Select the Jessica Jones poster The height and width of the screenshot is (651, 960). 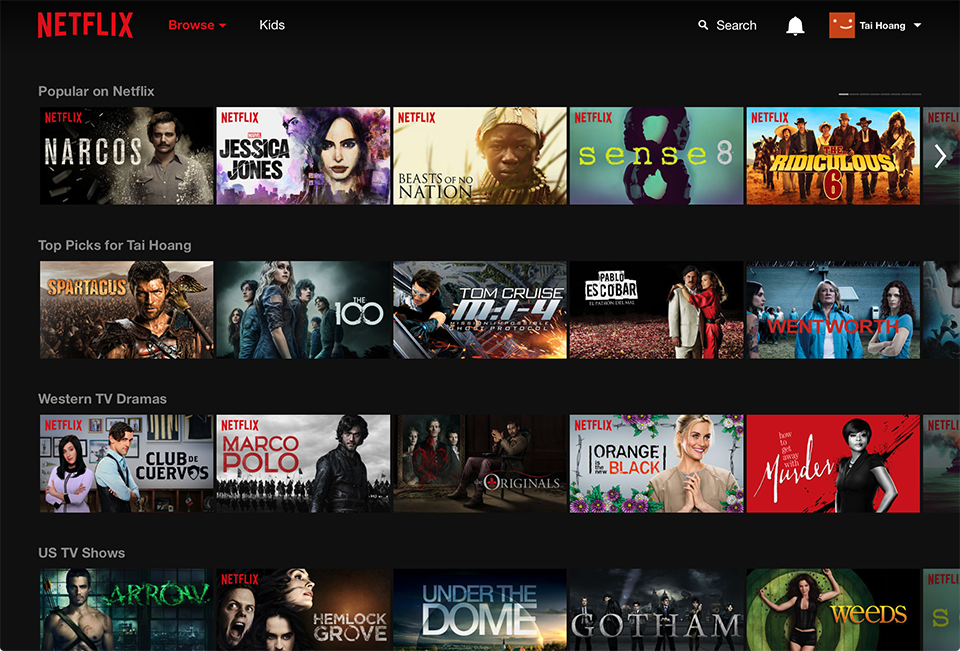[x=303, y=156]
